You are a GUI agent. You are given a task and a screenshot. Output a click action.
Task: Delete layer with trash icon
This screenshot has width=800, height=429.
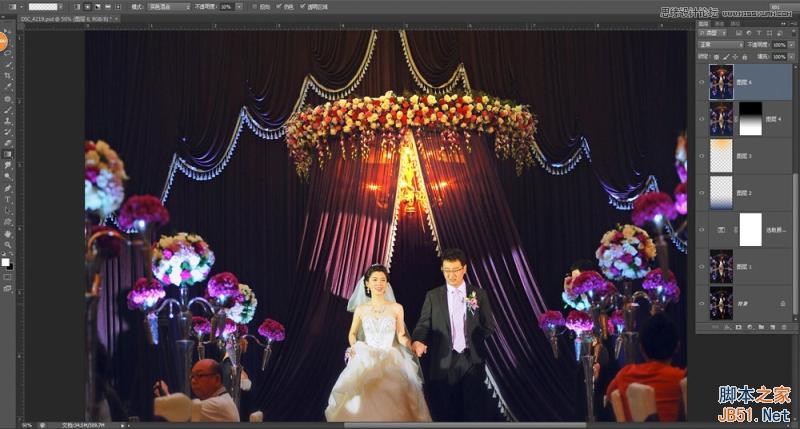pyautogui.click(x=784, y=327)
